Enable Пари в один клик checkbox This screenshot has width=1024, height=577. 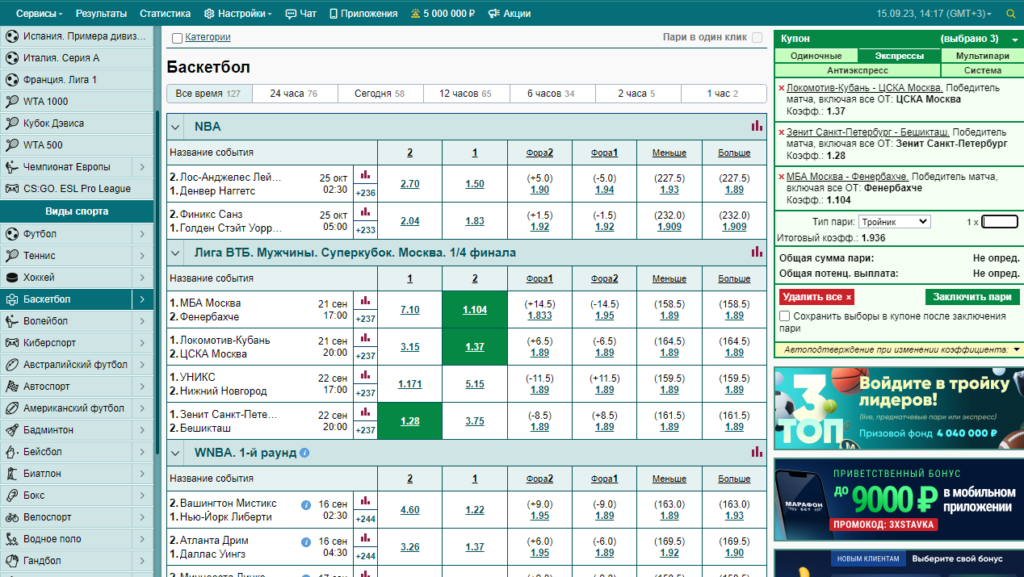[x=757, y=37]
